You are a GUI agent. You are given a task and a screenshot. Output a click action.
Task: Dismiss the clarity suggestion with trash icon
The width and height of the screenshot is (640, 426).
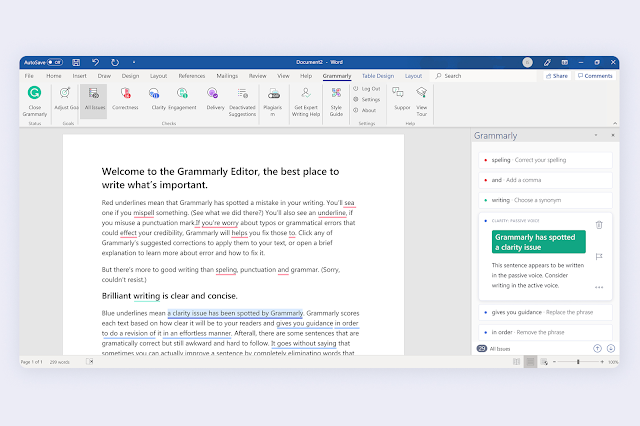click(x=599, y=225)
